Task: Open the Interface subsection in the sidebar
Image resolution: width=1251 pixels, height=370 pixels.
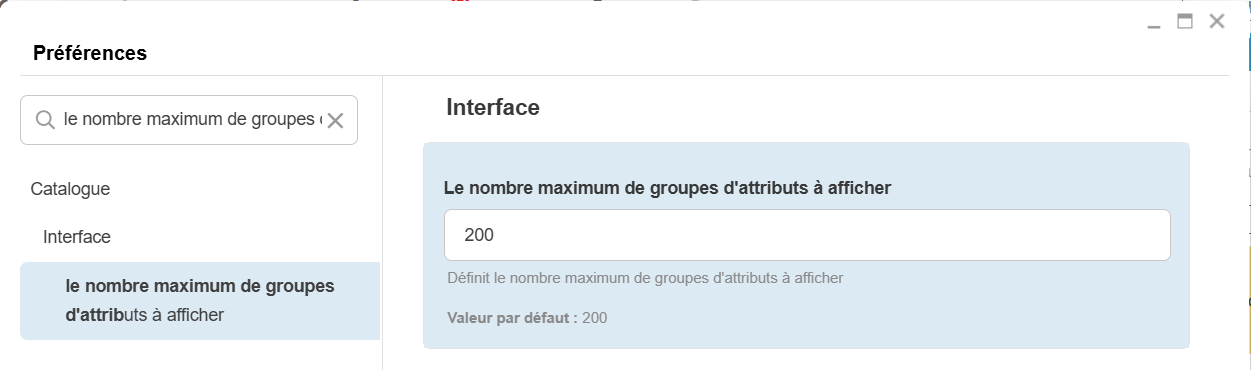Action: tap(76, 237)
